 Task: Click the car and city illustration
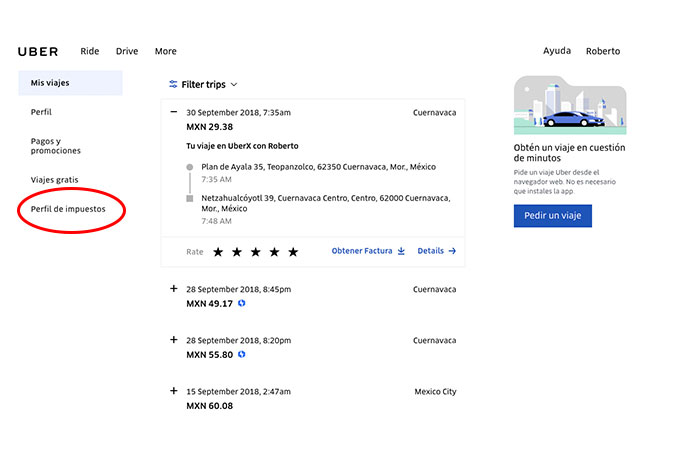(570, 105)
